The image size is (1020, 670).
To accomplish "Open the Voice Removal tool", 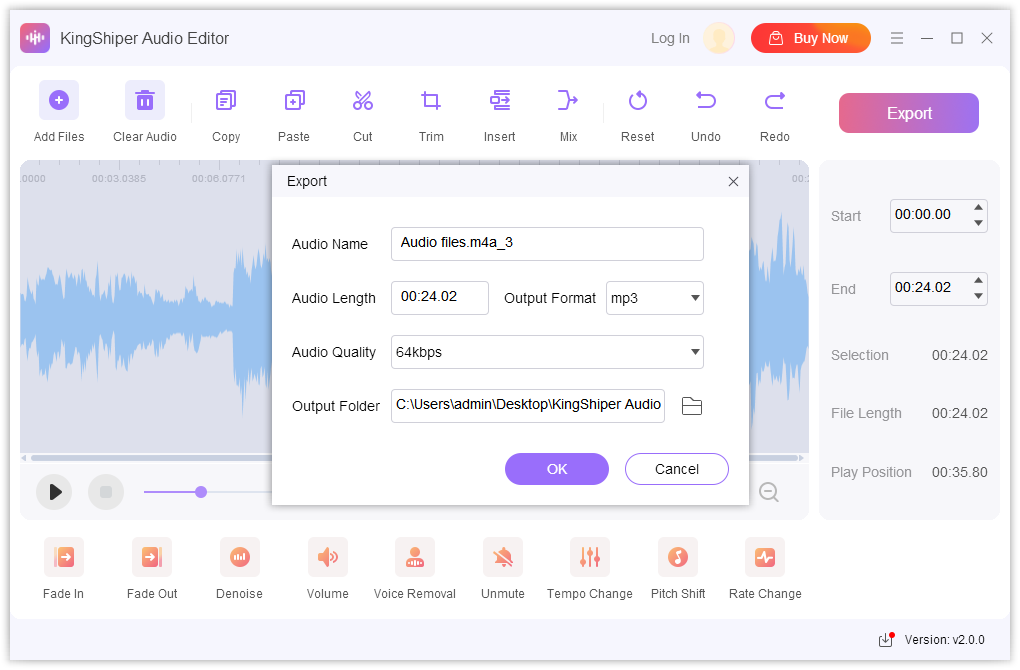I will 414,557.
